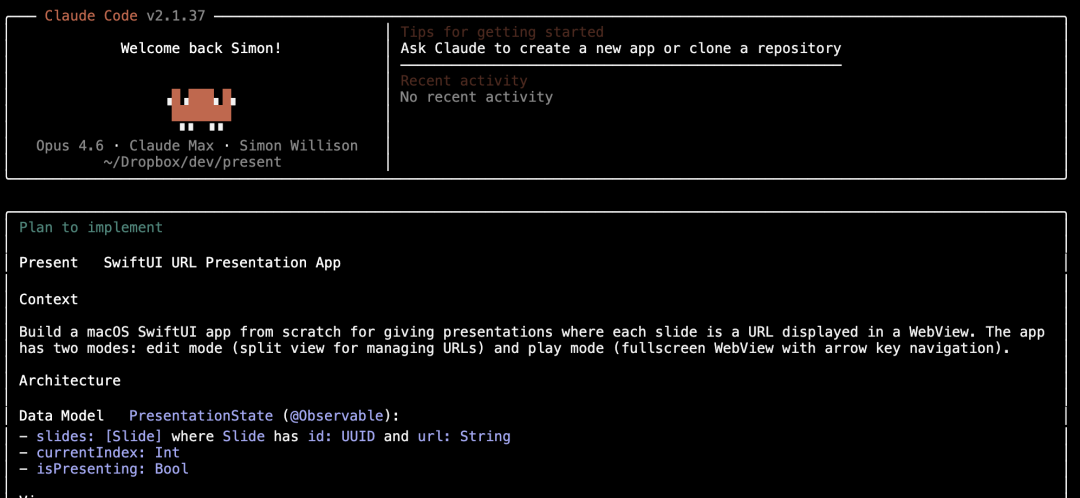Click the Architecture section heading
Image resolution: width=1080 pixels, height=498 pixels.
pos(70,380)
